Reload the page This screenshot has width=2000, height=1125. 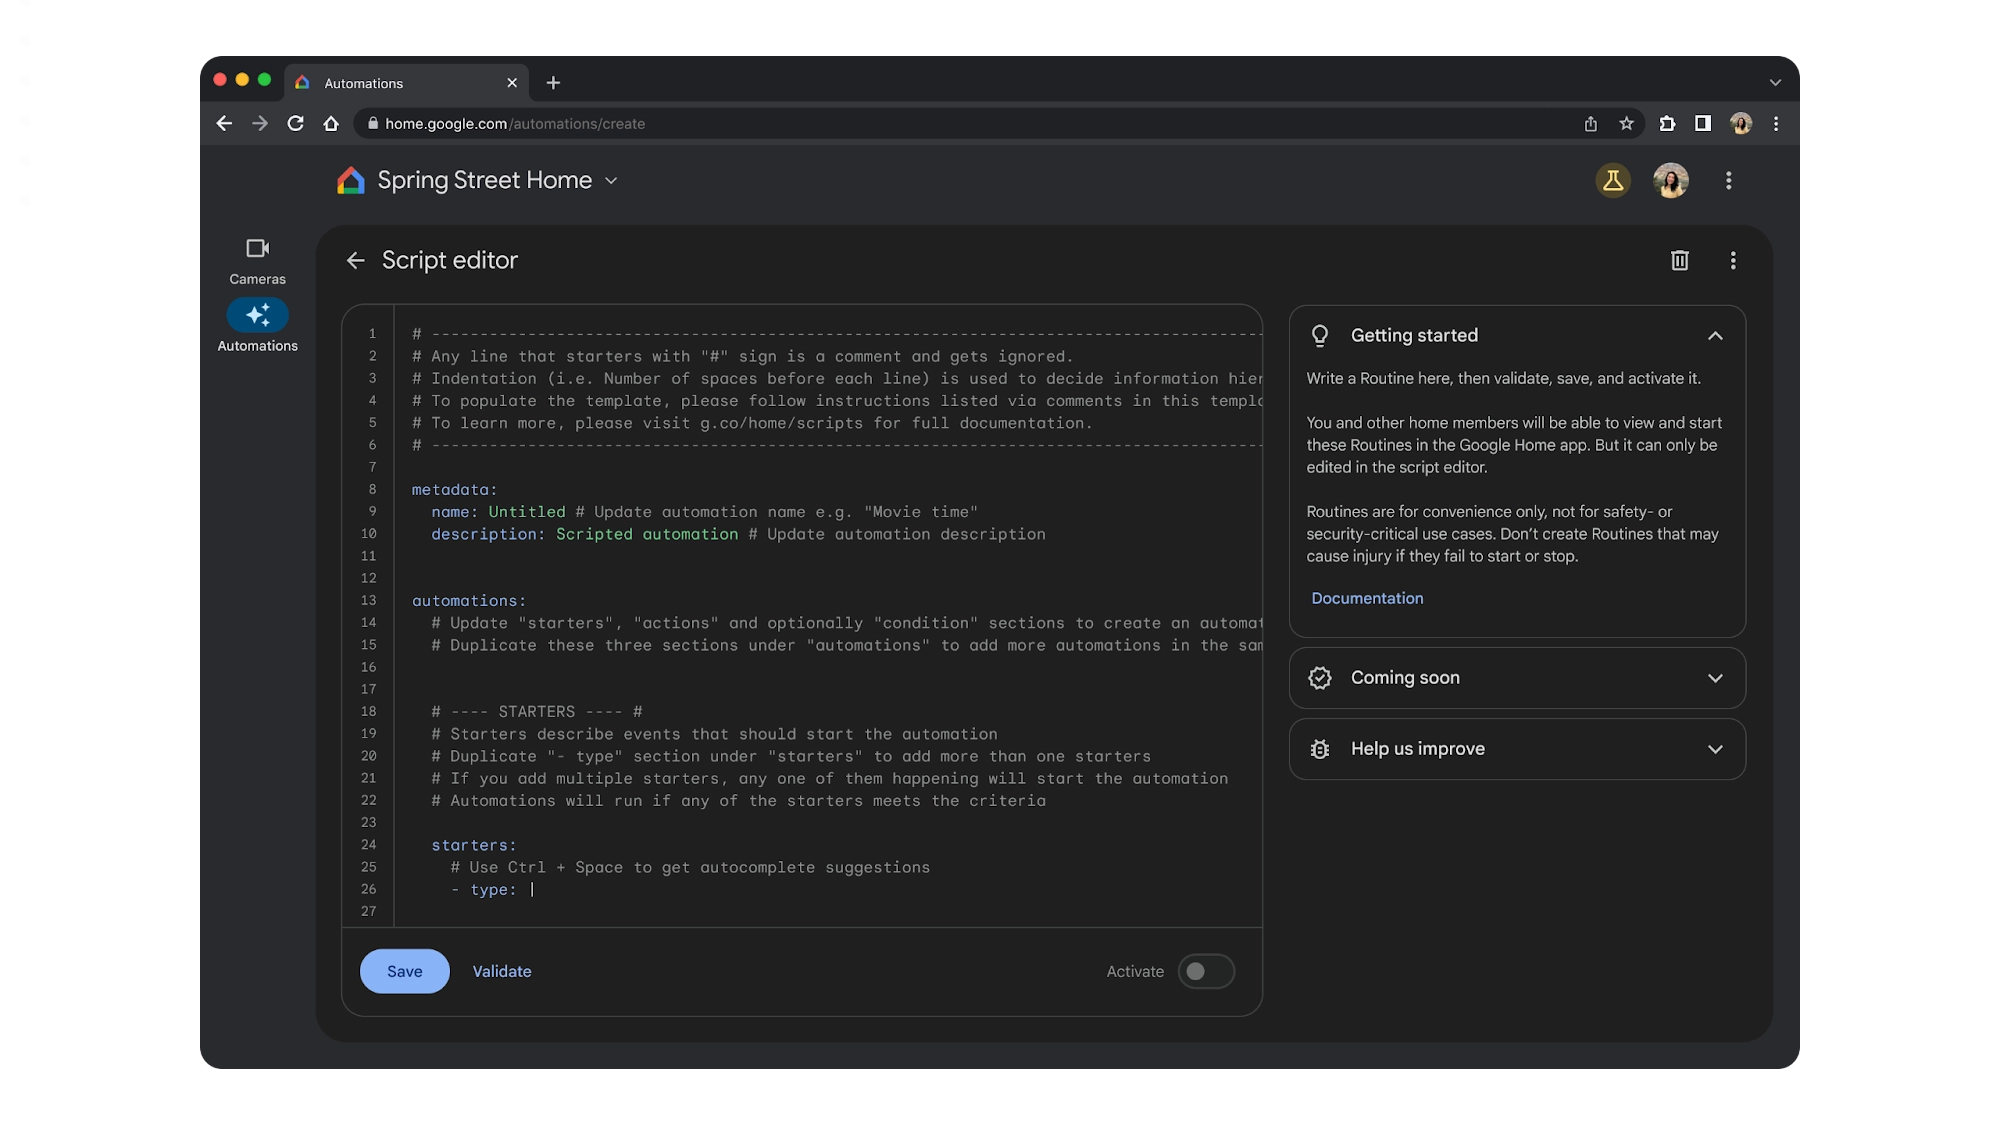tap(296, 124)
